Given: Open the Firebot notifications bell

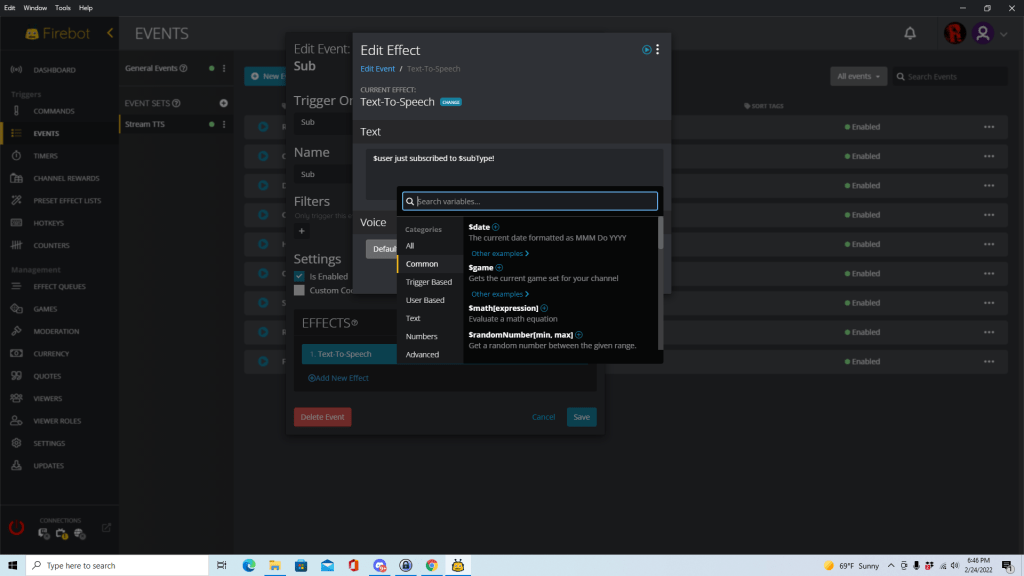Looking at the screenshot, I should [910, 33].
